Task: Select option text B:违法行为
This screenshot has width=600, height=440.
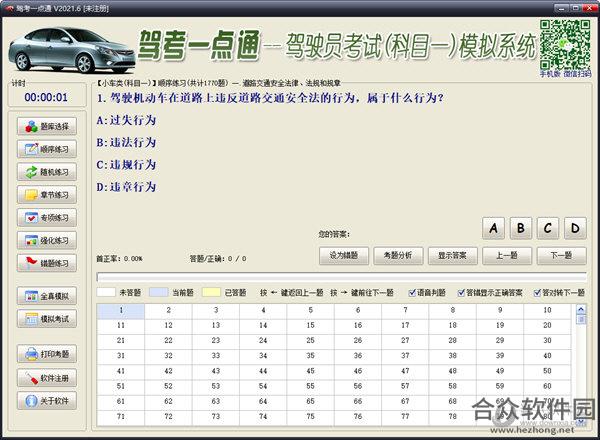Action: [x=126, y=142]
